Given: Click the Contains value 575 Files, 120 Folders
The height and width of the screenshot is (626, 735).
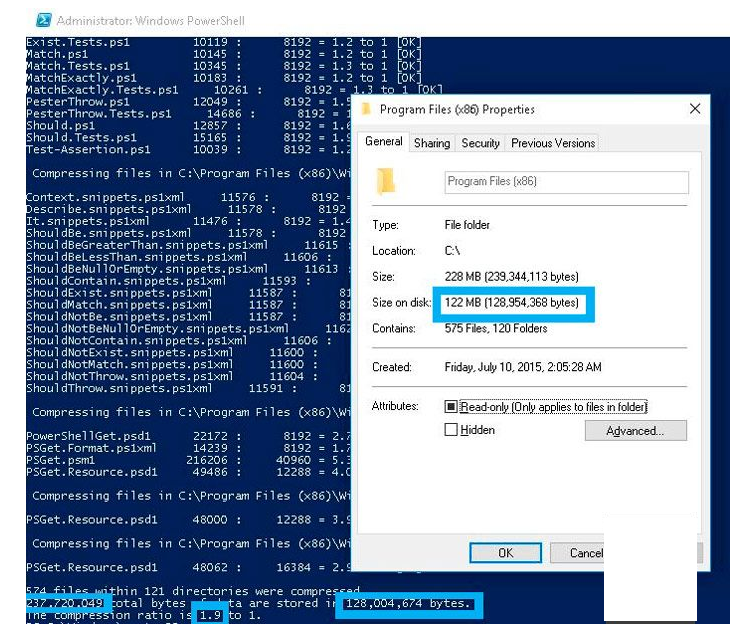Looking at the screenshot, I should point(495,329).
